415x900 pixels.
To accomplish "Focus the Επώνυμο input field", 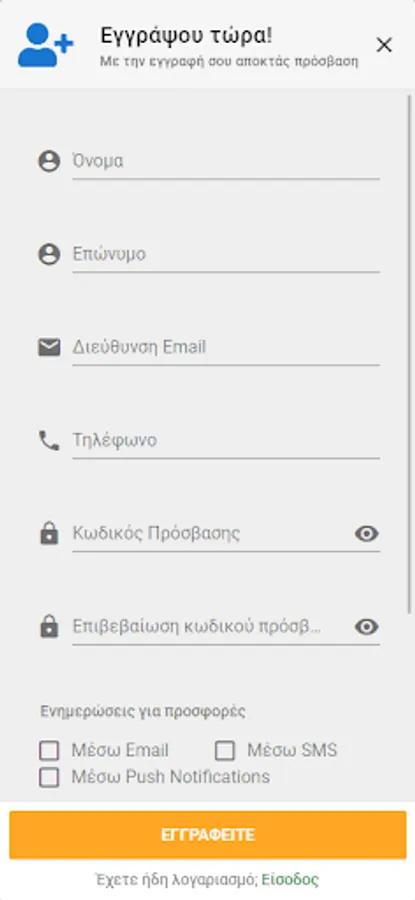I will [x=226, y=254].
